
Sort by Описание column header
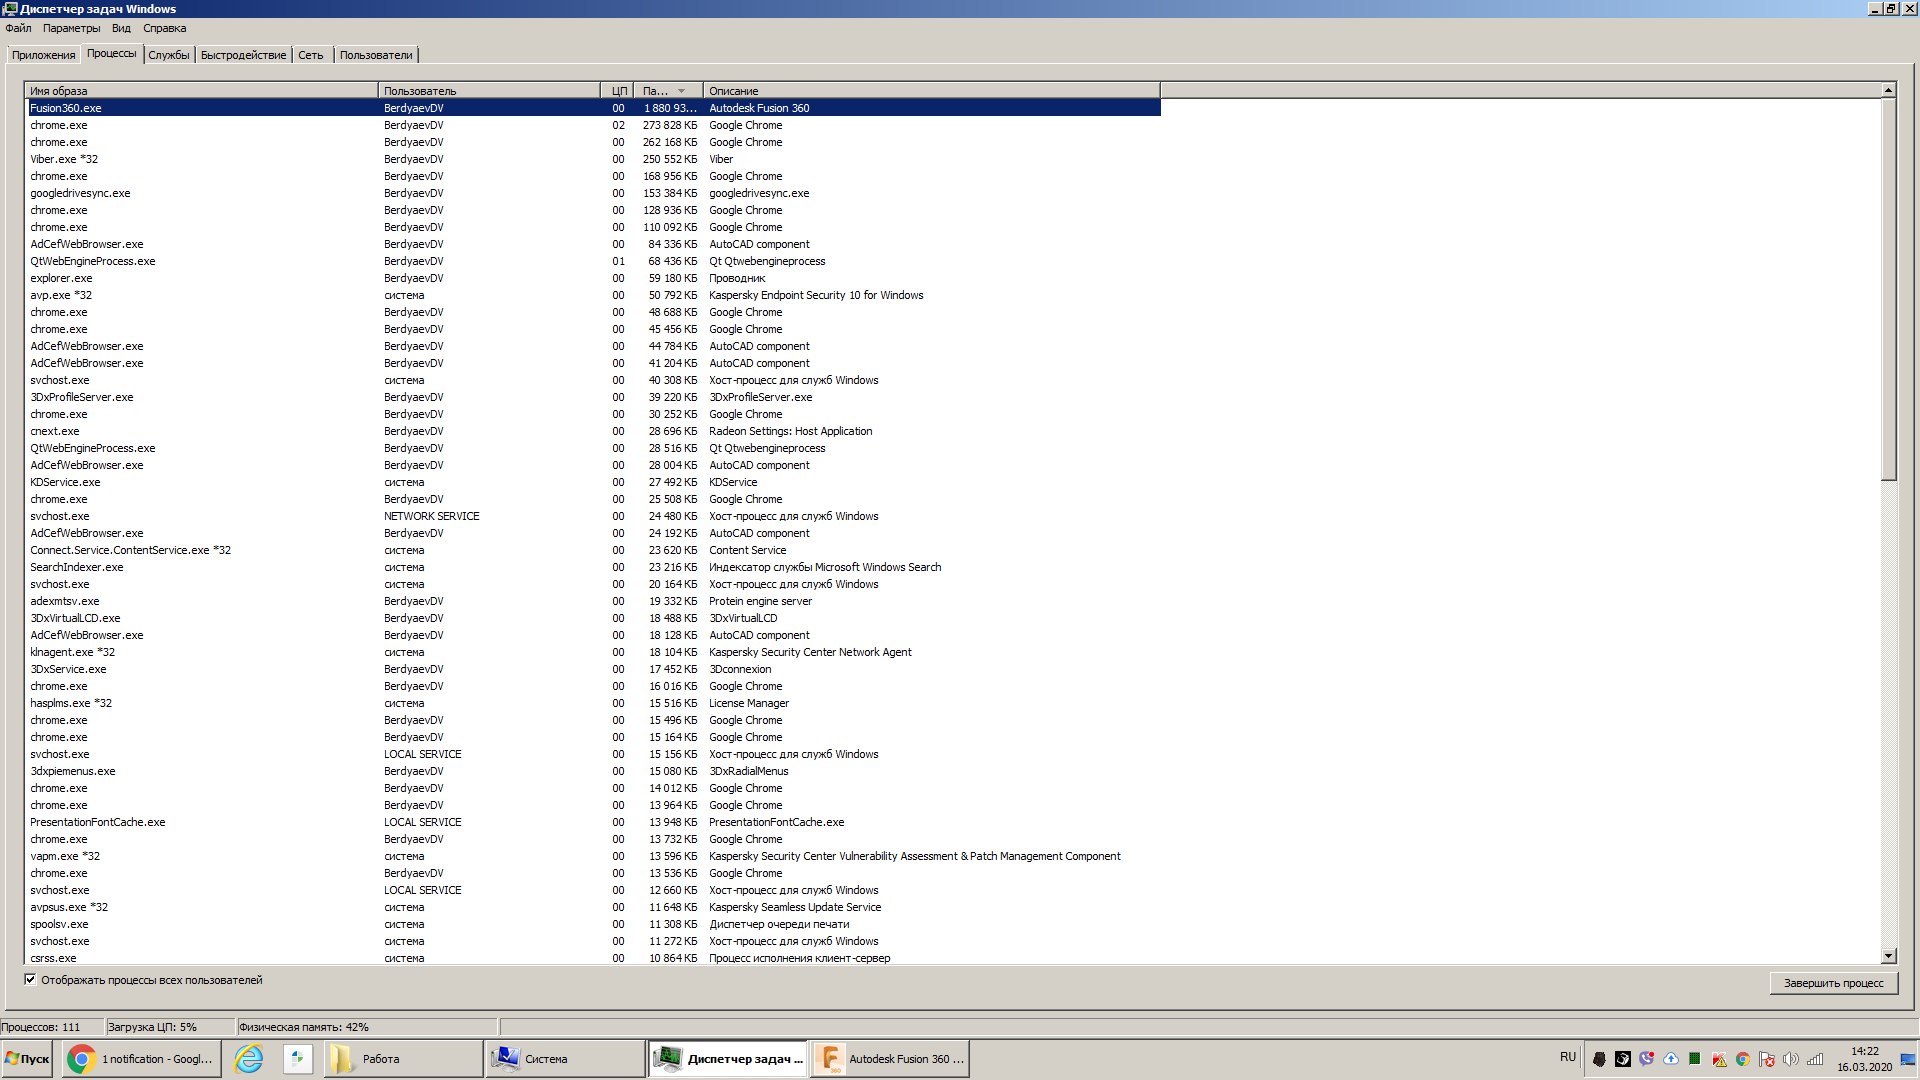click(x=932, y=90)
